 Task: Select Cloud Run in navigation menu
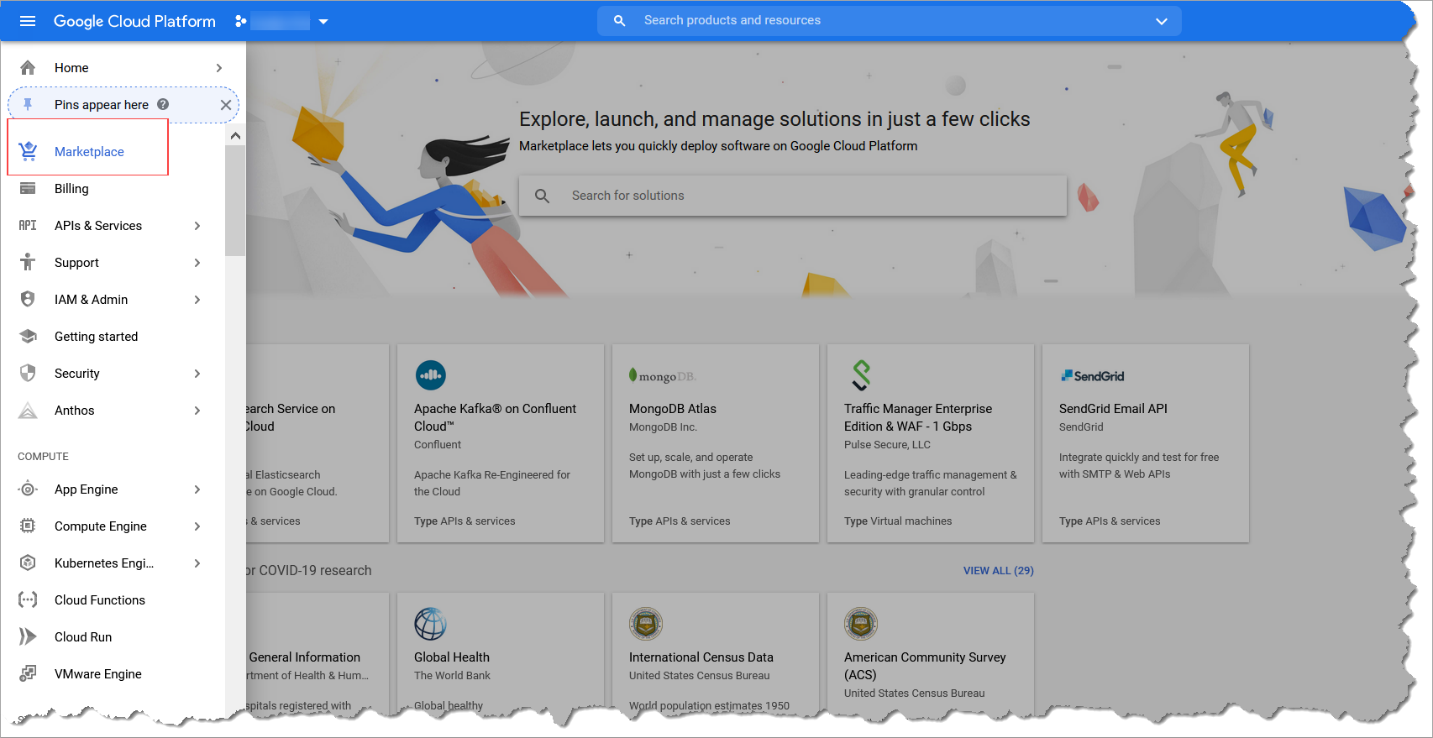pyautogui.click(x=83, y=638)
